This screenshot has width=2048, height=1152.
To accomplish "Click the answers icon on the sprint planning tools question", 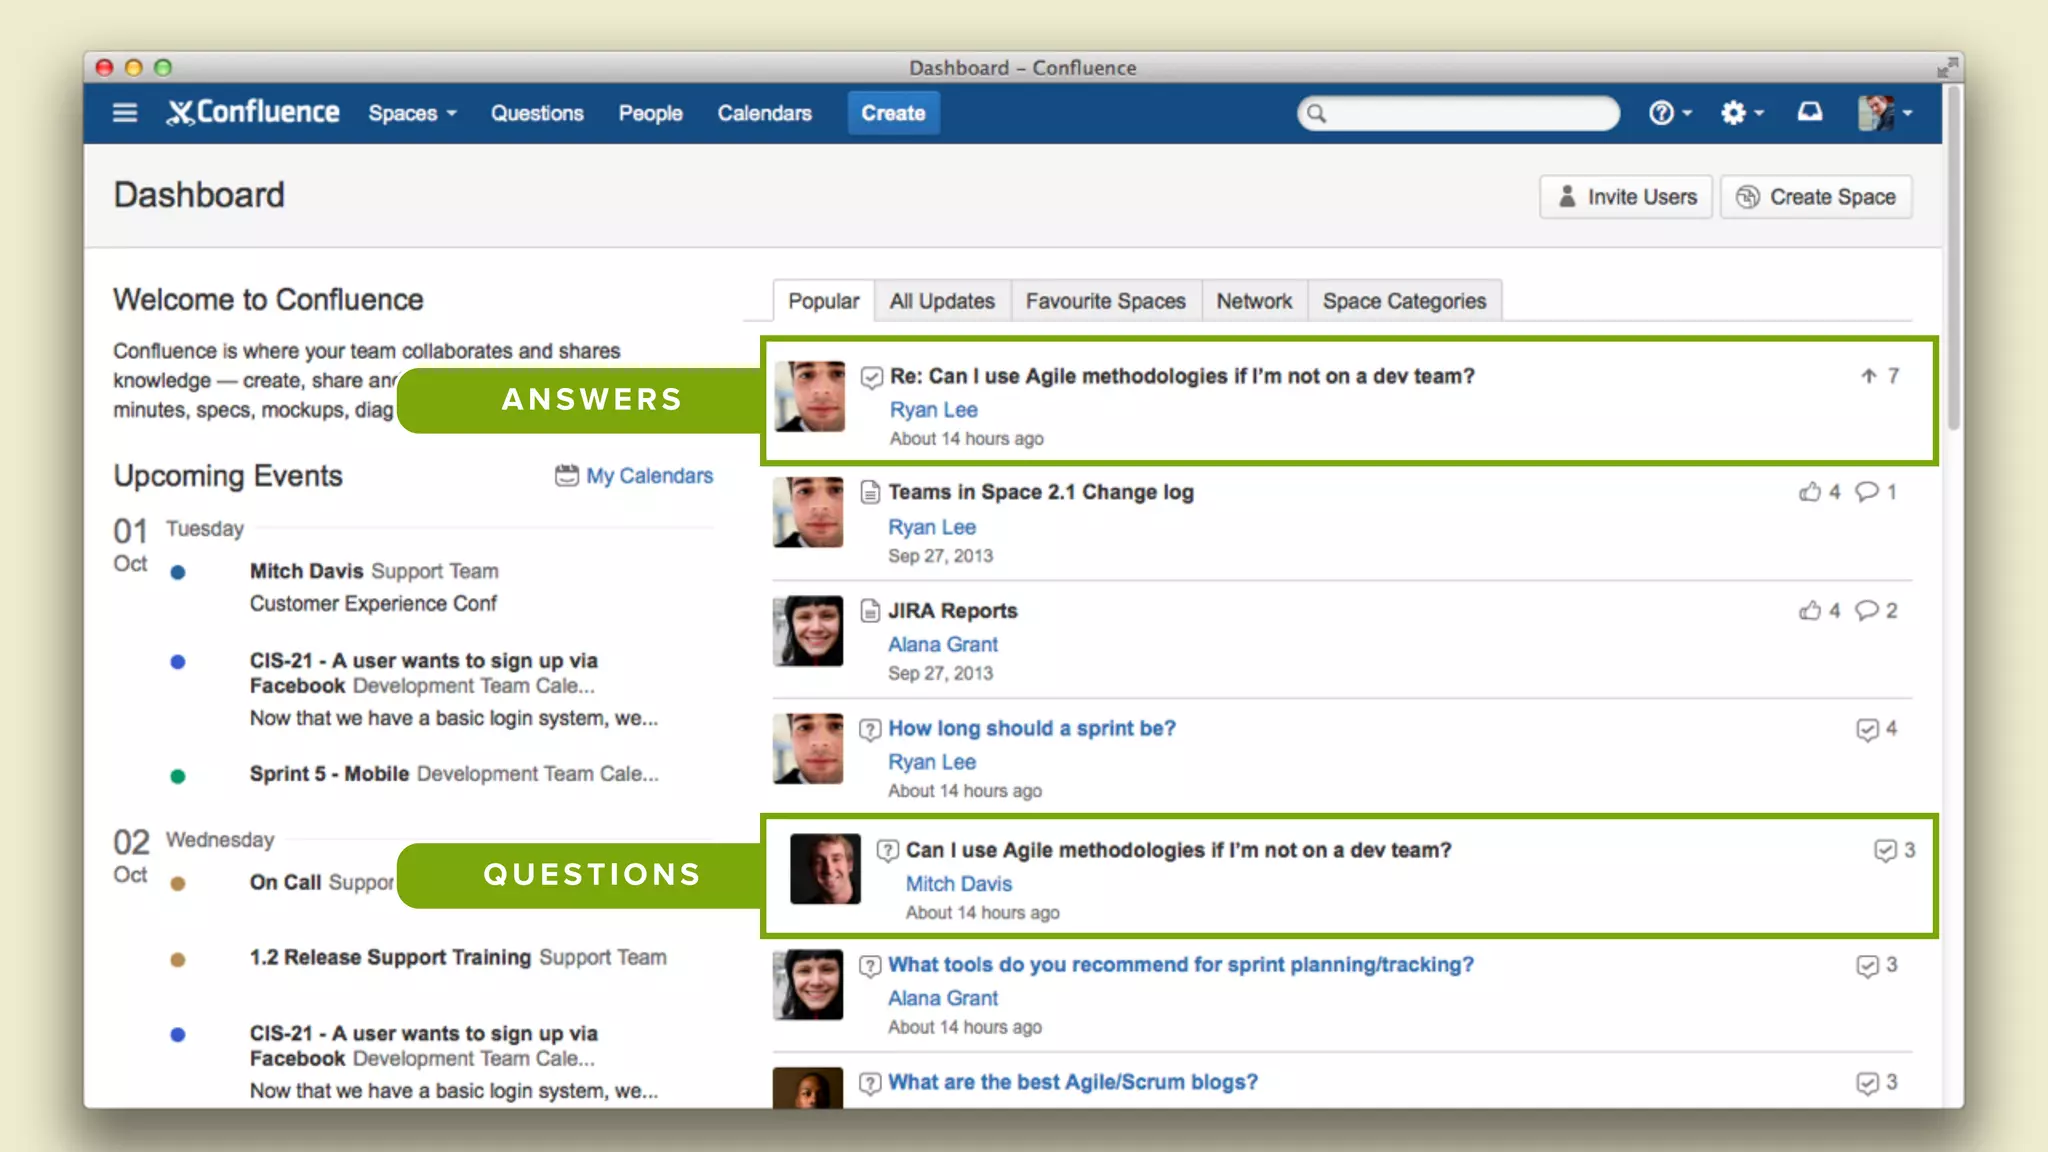I will [1867, 966].
